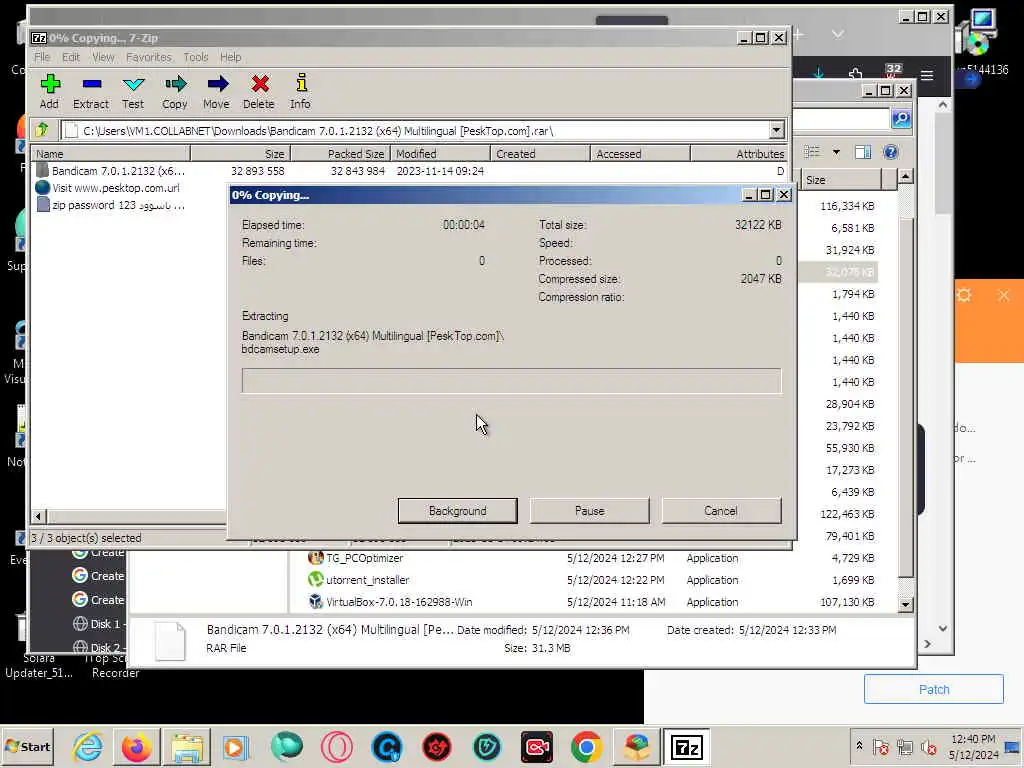Click the Explorer search magnifier icon
The width and height of the screenshot is (1024, 768).
pos(901,118)
